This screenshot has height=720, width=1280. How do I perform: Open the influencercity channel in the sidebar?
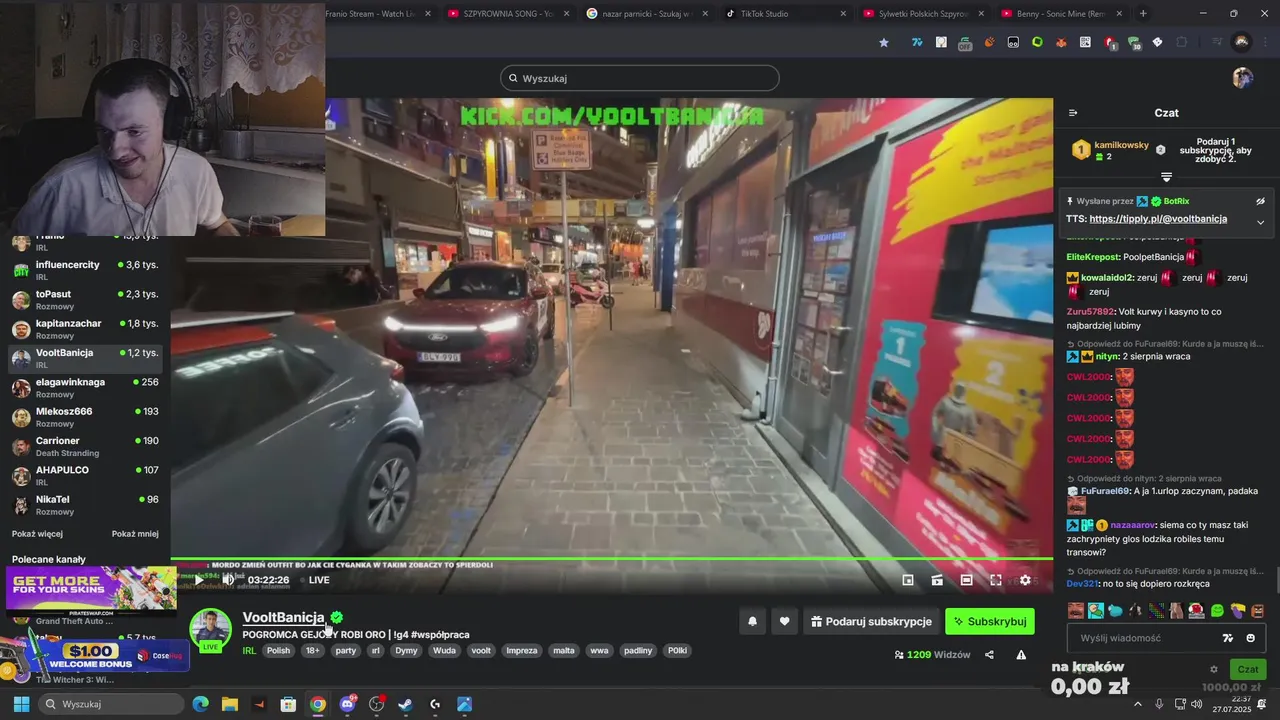(x=85, y=270)
